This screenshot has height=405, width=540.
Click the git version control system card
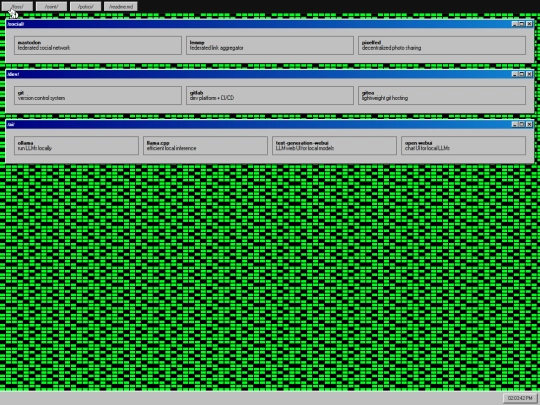coord(98,95)
